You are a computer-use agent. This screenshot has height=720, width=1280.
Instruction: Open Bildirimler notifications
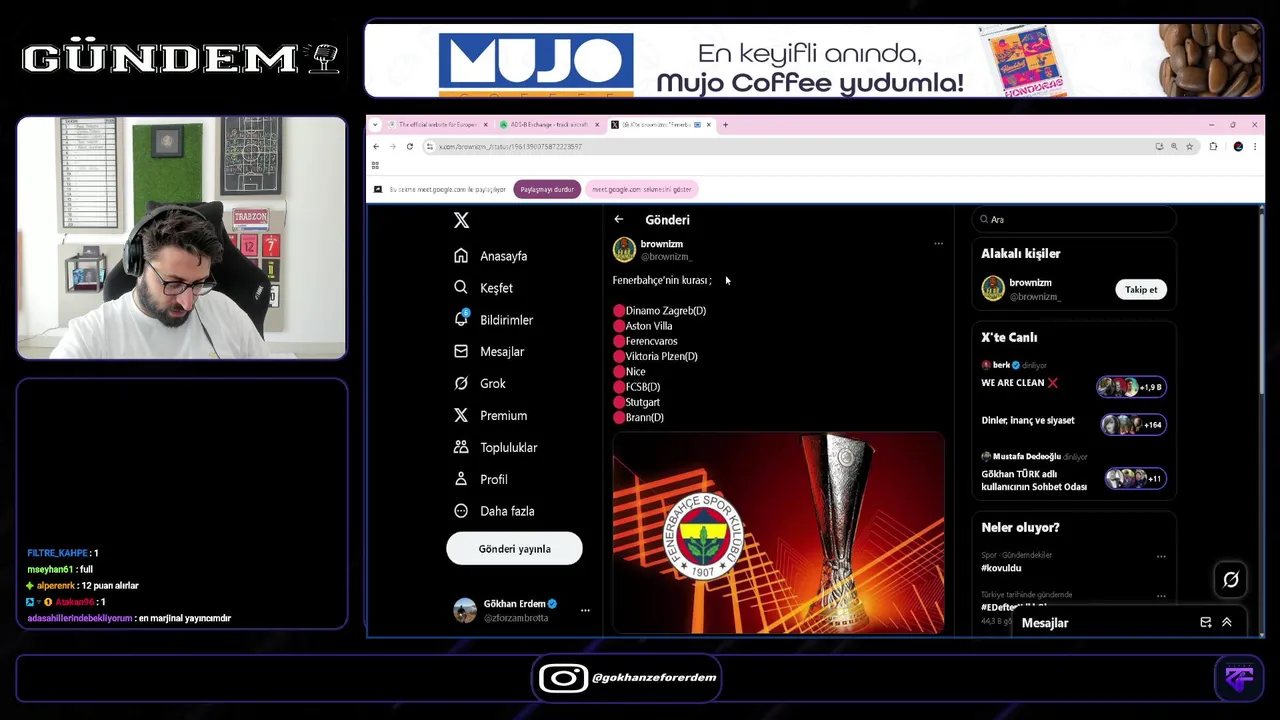494,320
